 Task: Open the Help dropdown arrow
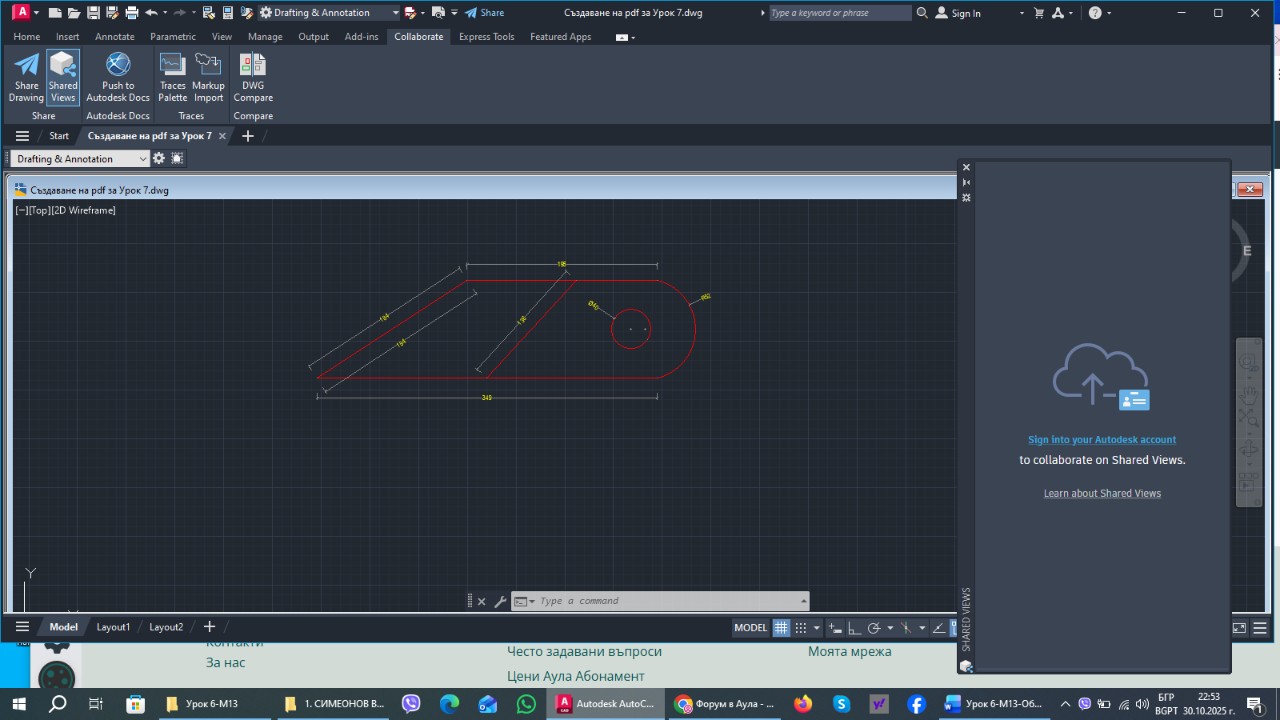1110,13
